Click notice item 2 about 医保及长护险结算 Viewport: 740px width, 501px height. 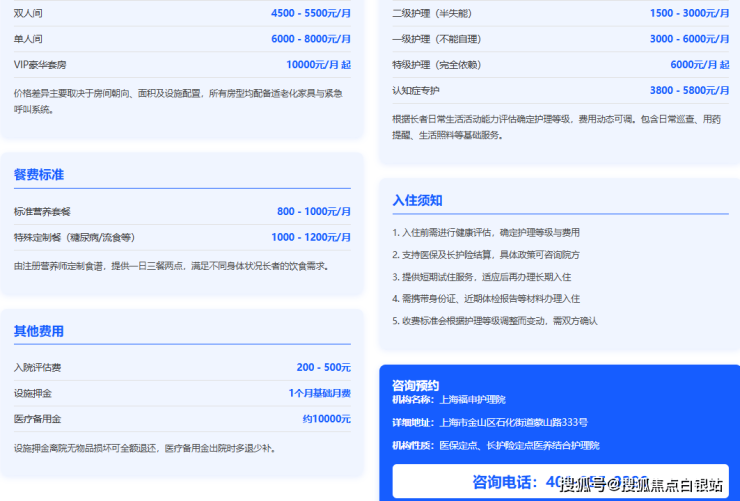click(486, 255)
